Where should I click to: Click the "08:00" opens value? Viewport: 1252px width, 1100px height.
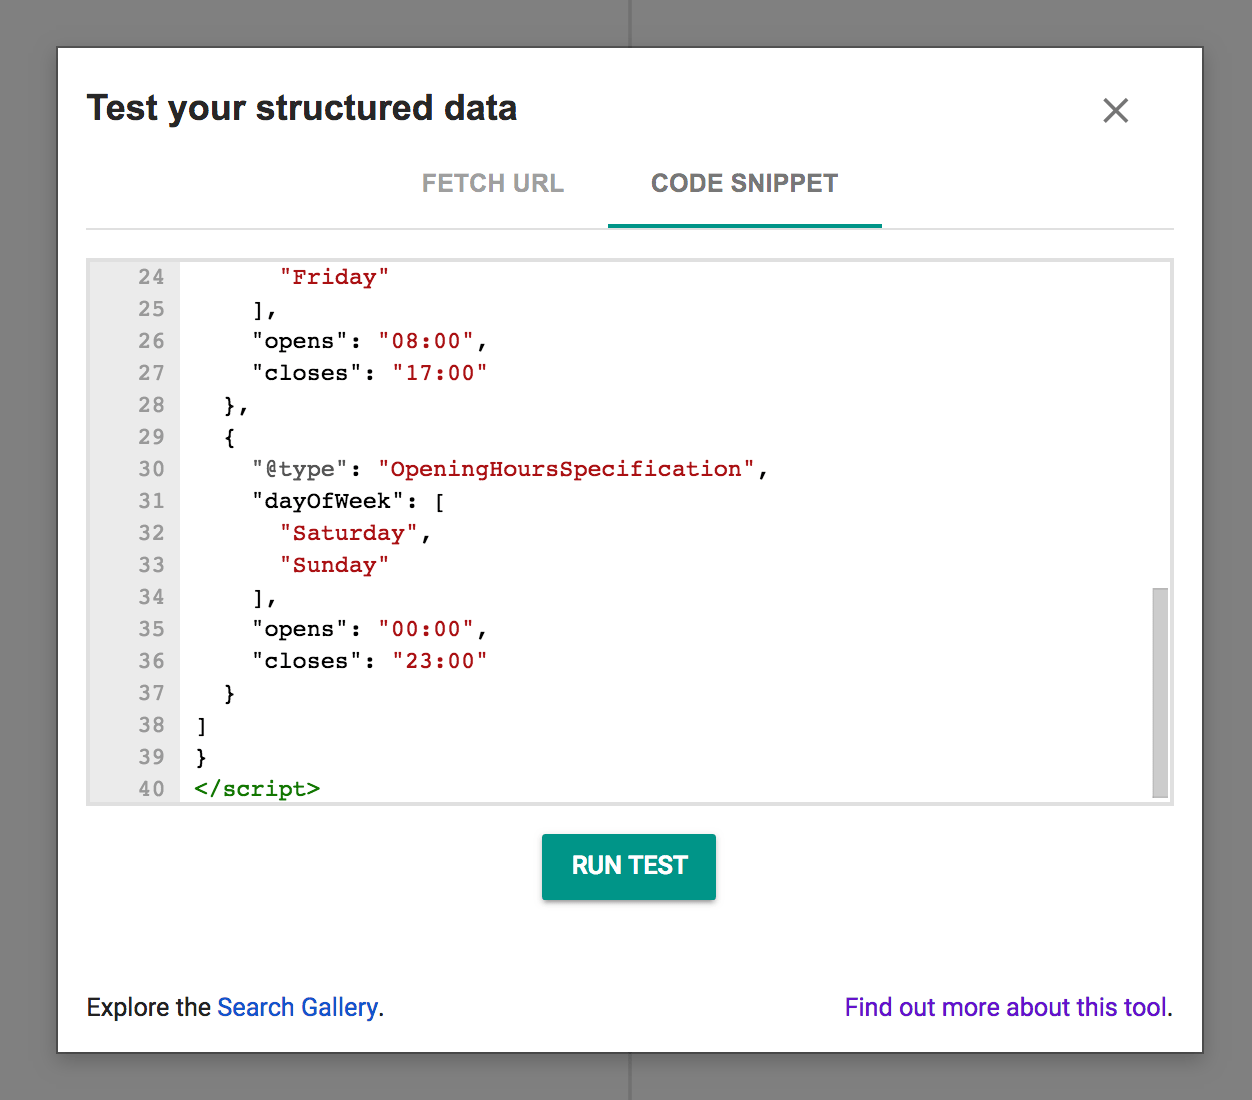tap(426, 341)
